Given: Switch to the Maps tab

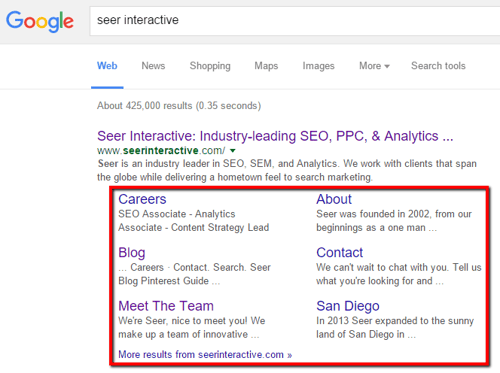Looking at the screenshot, I should click(266, 66).
